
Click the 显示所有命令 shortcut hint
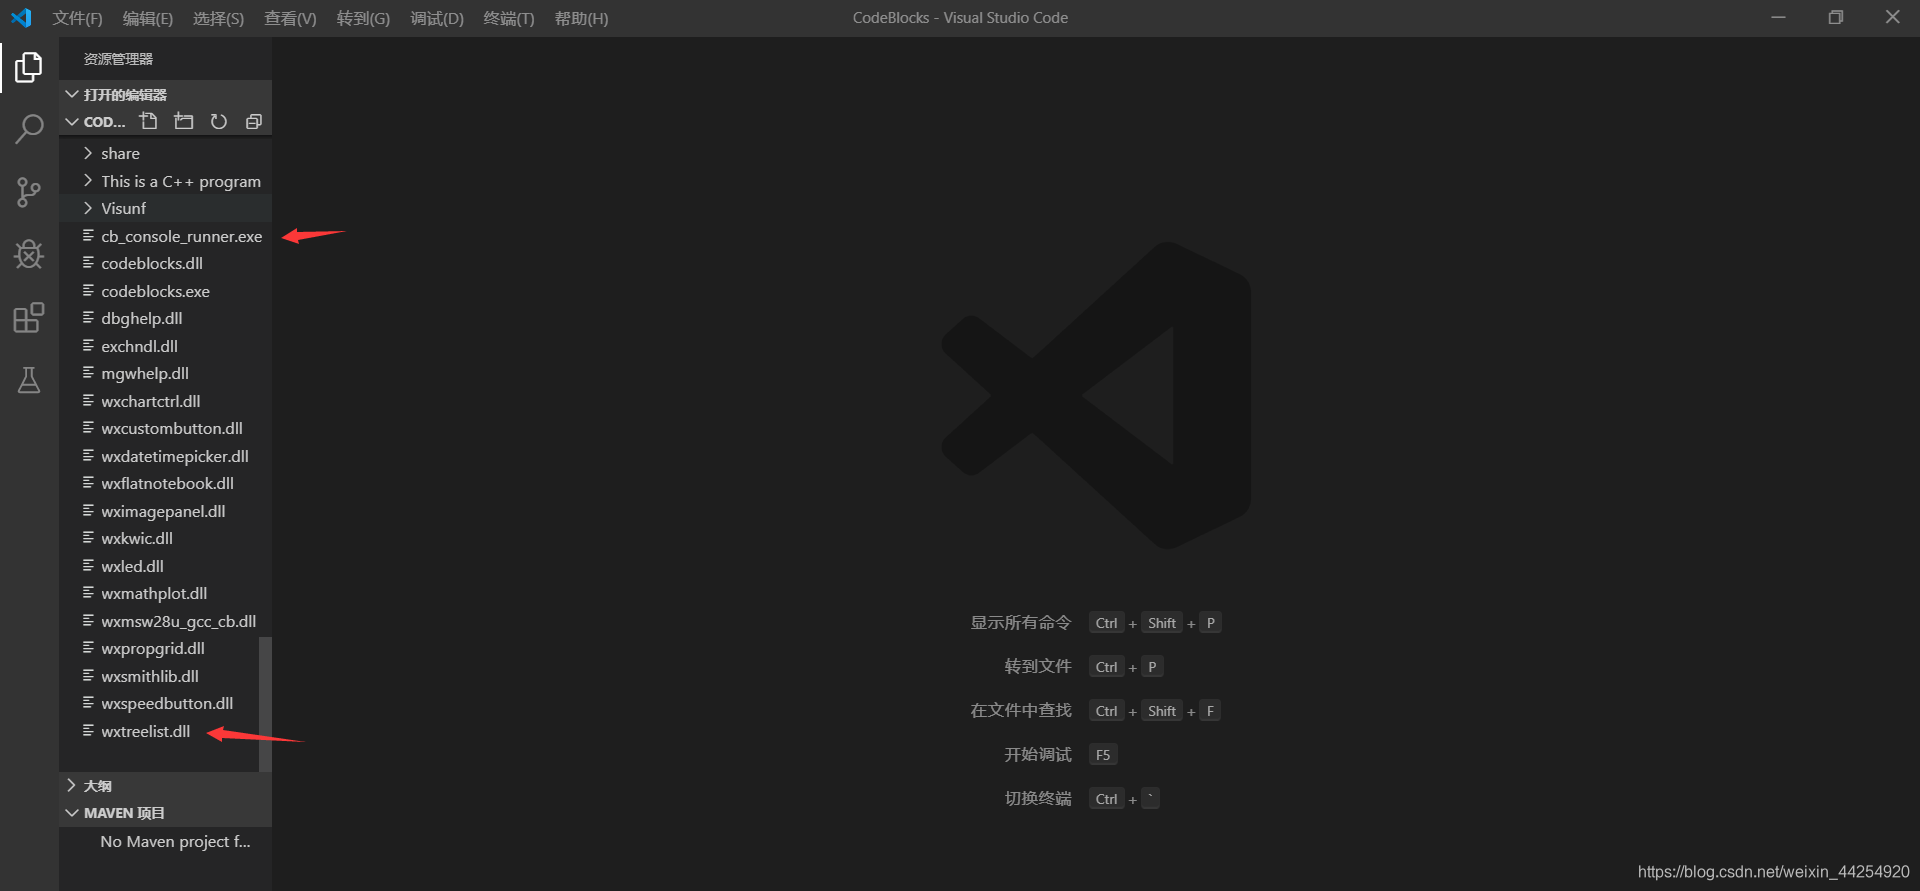click(1020, 623)
